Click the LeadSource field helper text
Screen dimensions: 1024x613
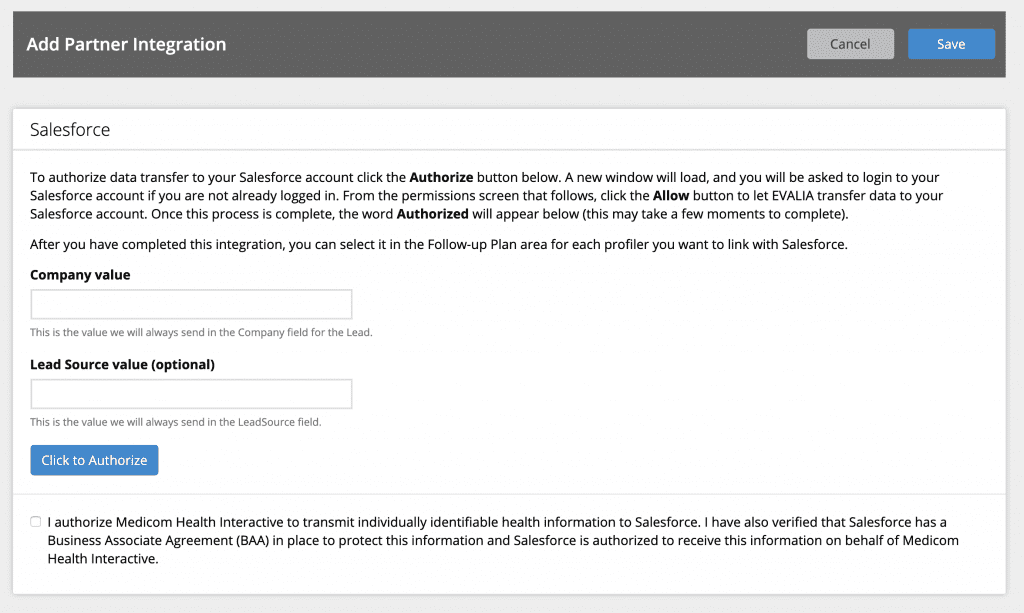[x=176, y=422]
